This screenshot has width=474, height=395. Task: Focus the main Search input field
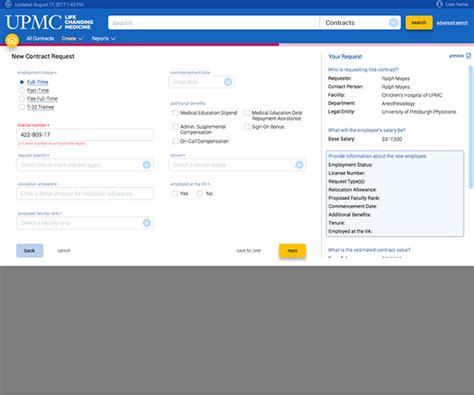pyautogui.click(x=214, y=23)
